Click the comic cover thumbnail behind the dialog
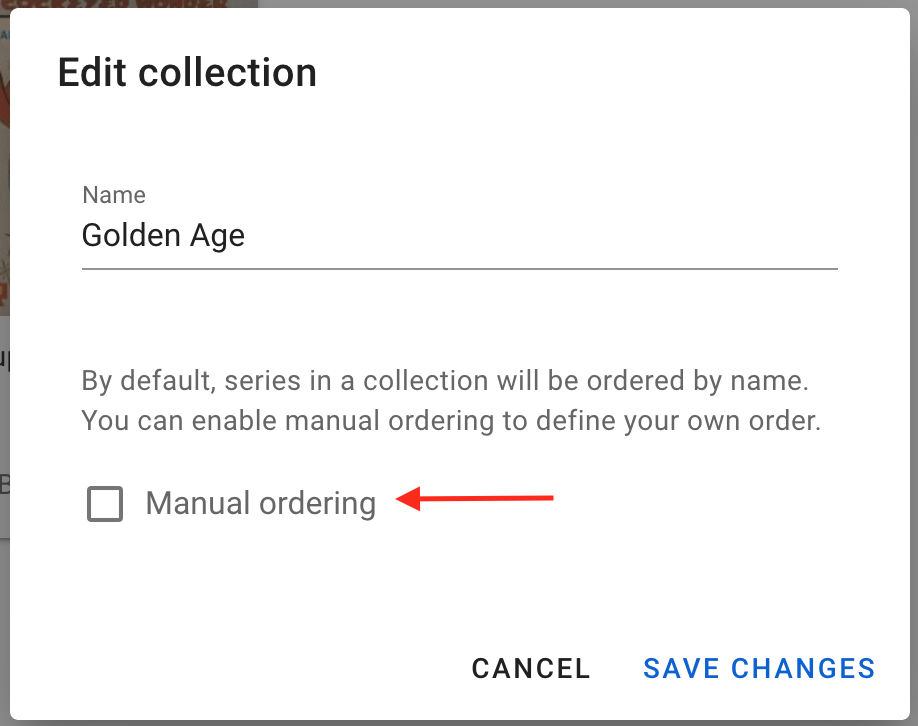This screenshot has height=726, width=918. 4,150
